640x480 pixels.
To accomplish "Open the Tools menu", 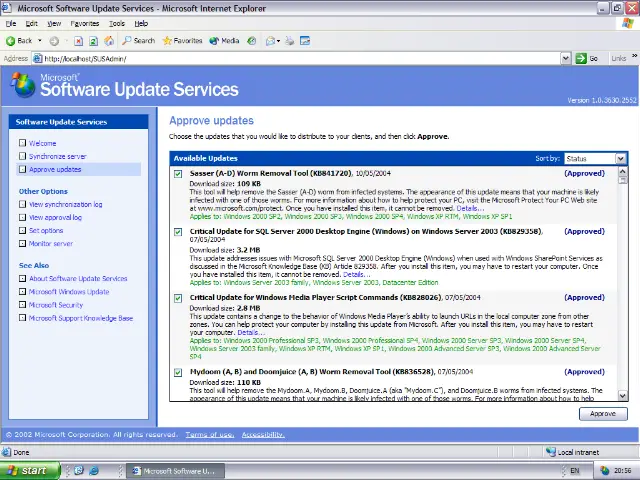I will (x=117, y=24).
